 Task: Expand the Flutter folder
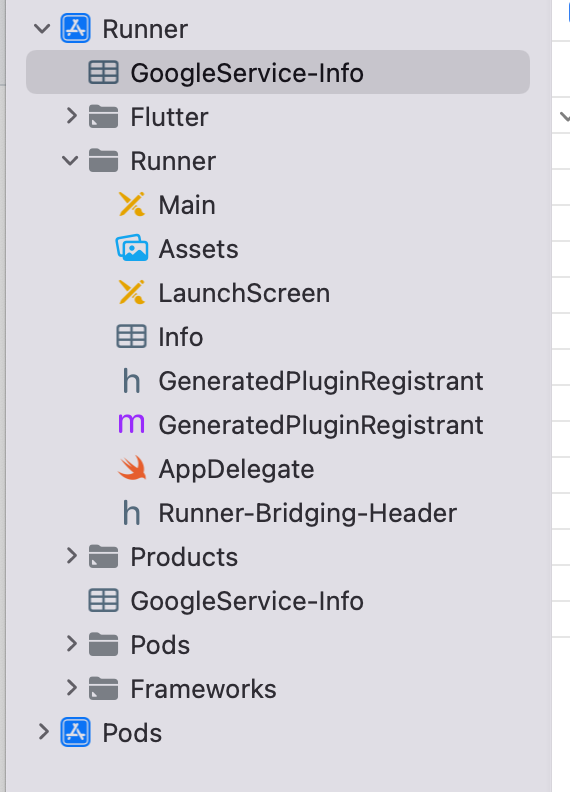click(72, 116)
